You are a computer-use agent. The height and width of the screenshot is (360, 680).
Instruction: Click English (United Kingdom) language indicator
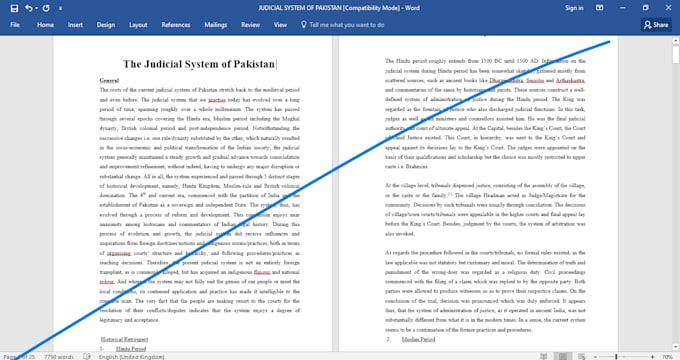131,357
